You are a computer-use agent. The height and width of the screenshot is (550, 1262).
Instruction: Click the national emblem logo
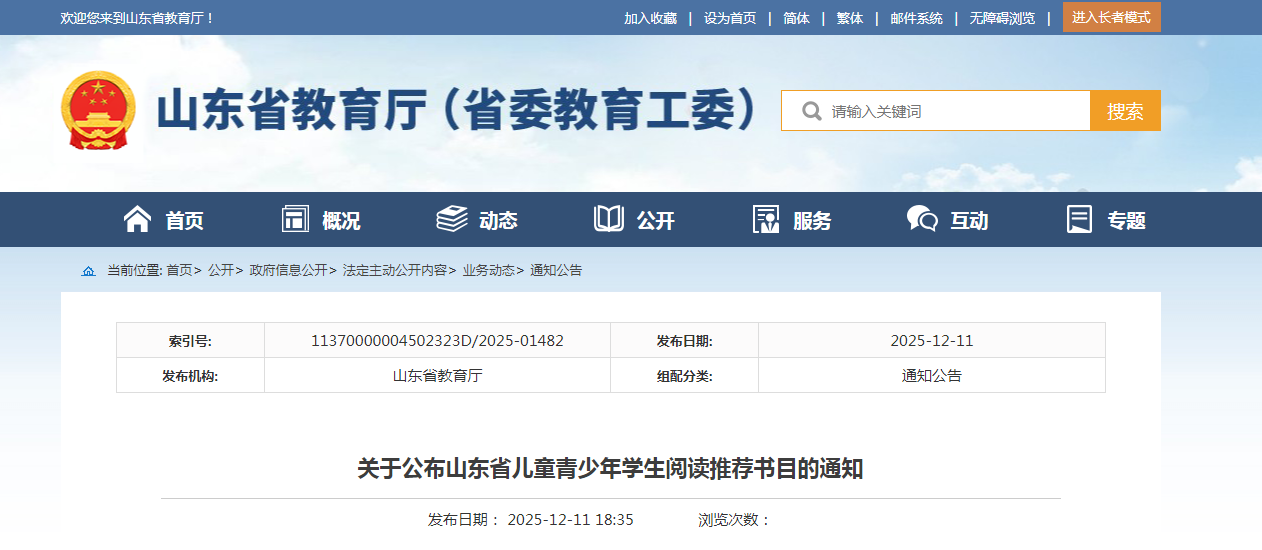coord(98,110)
